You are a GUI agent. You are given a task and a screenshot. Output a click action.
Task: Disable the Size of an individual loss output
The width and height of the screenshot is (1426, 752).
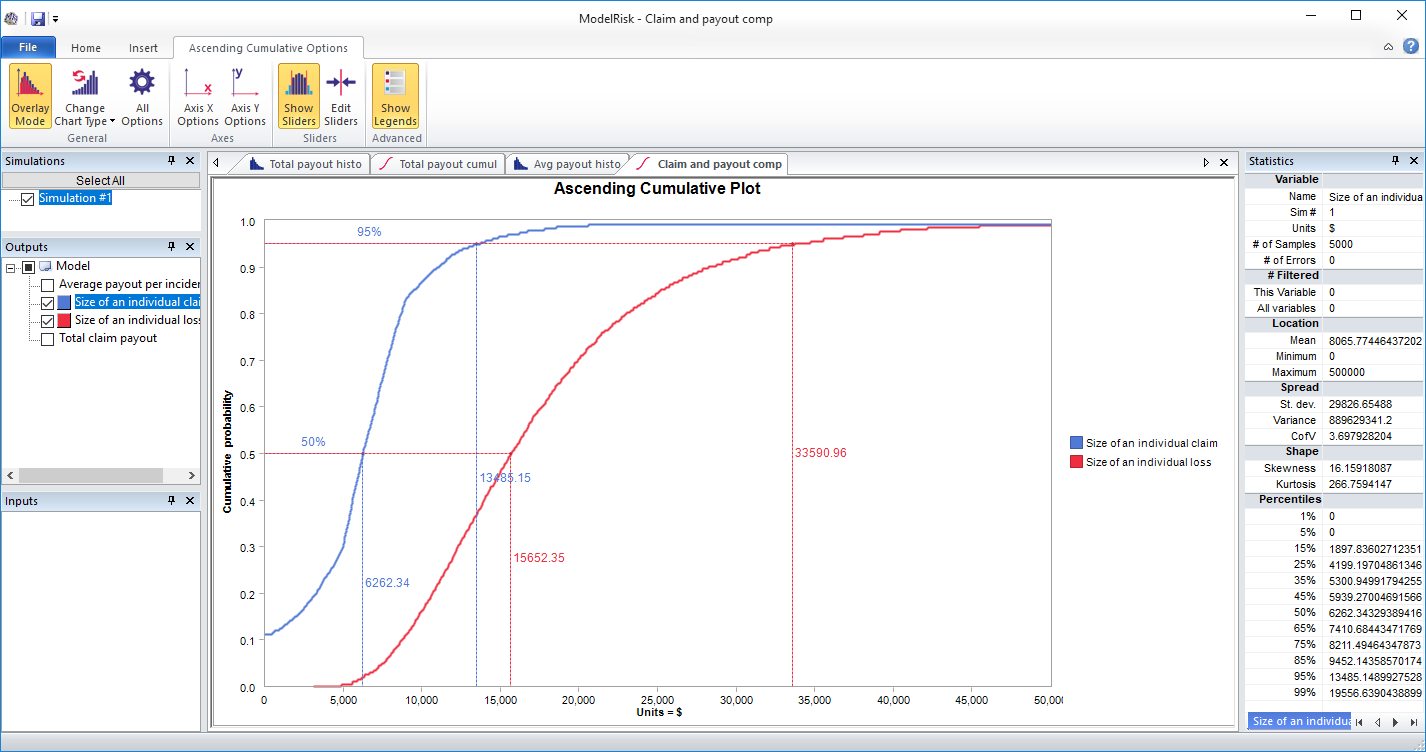(x=46, y=320)
